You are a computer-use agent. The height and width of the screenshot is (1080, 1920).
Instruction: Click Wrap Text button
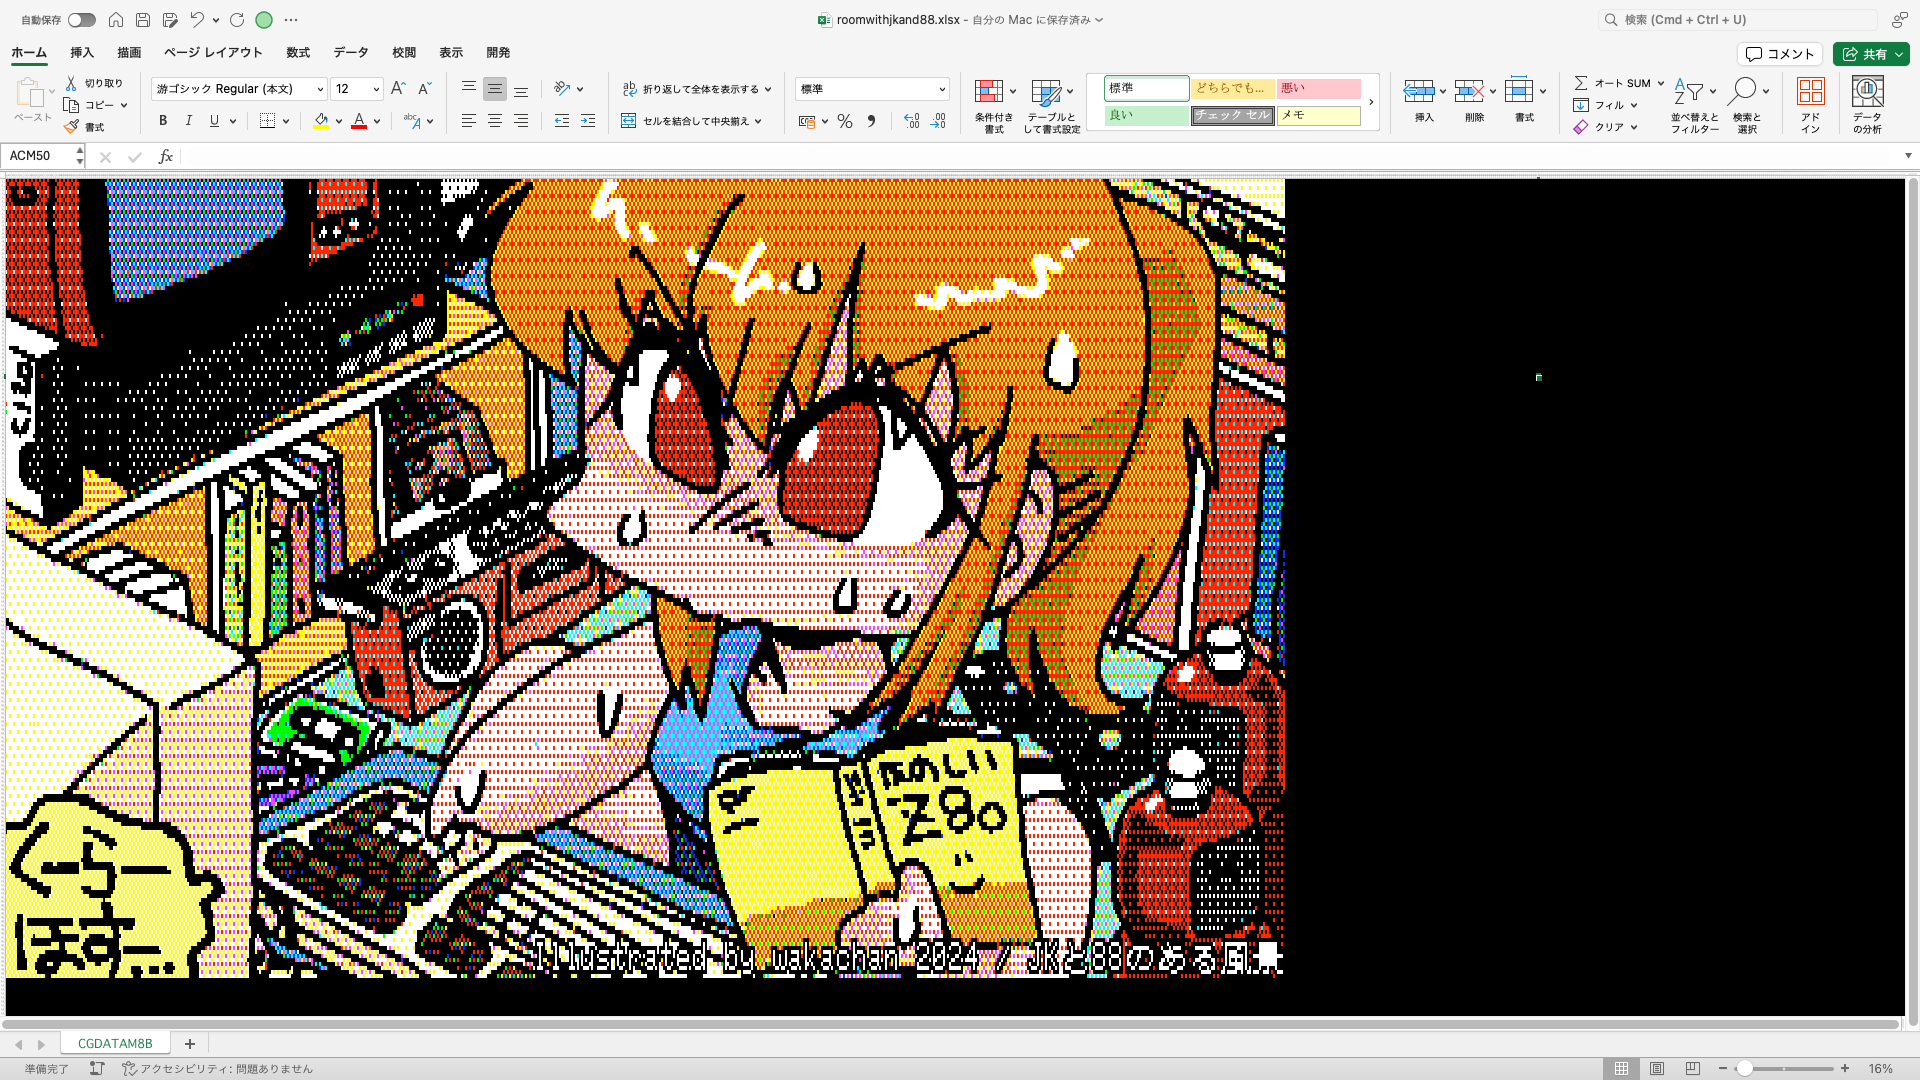pyautogui.click(x=691, y=89)
